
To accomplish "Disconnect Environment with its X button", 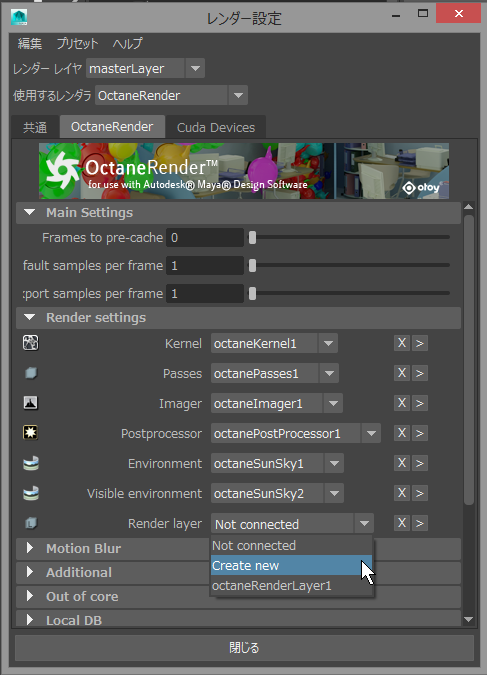I will [402, 463].
